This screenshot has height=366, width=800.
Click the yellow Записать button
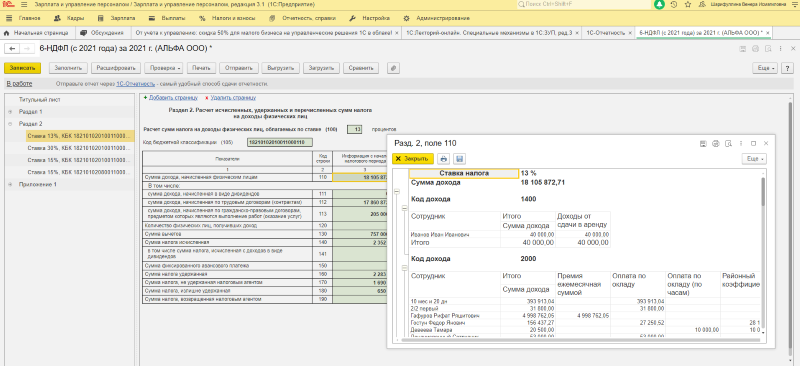(22, 68)
